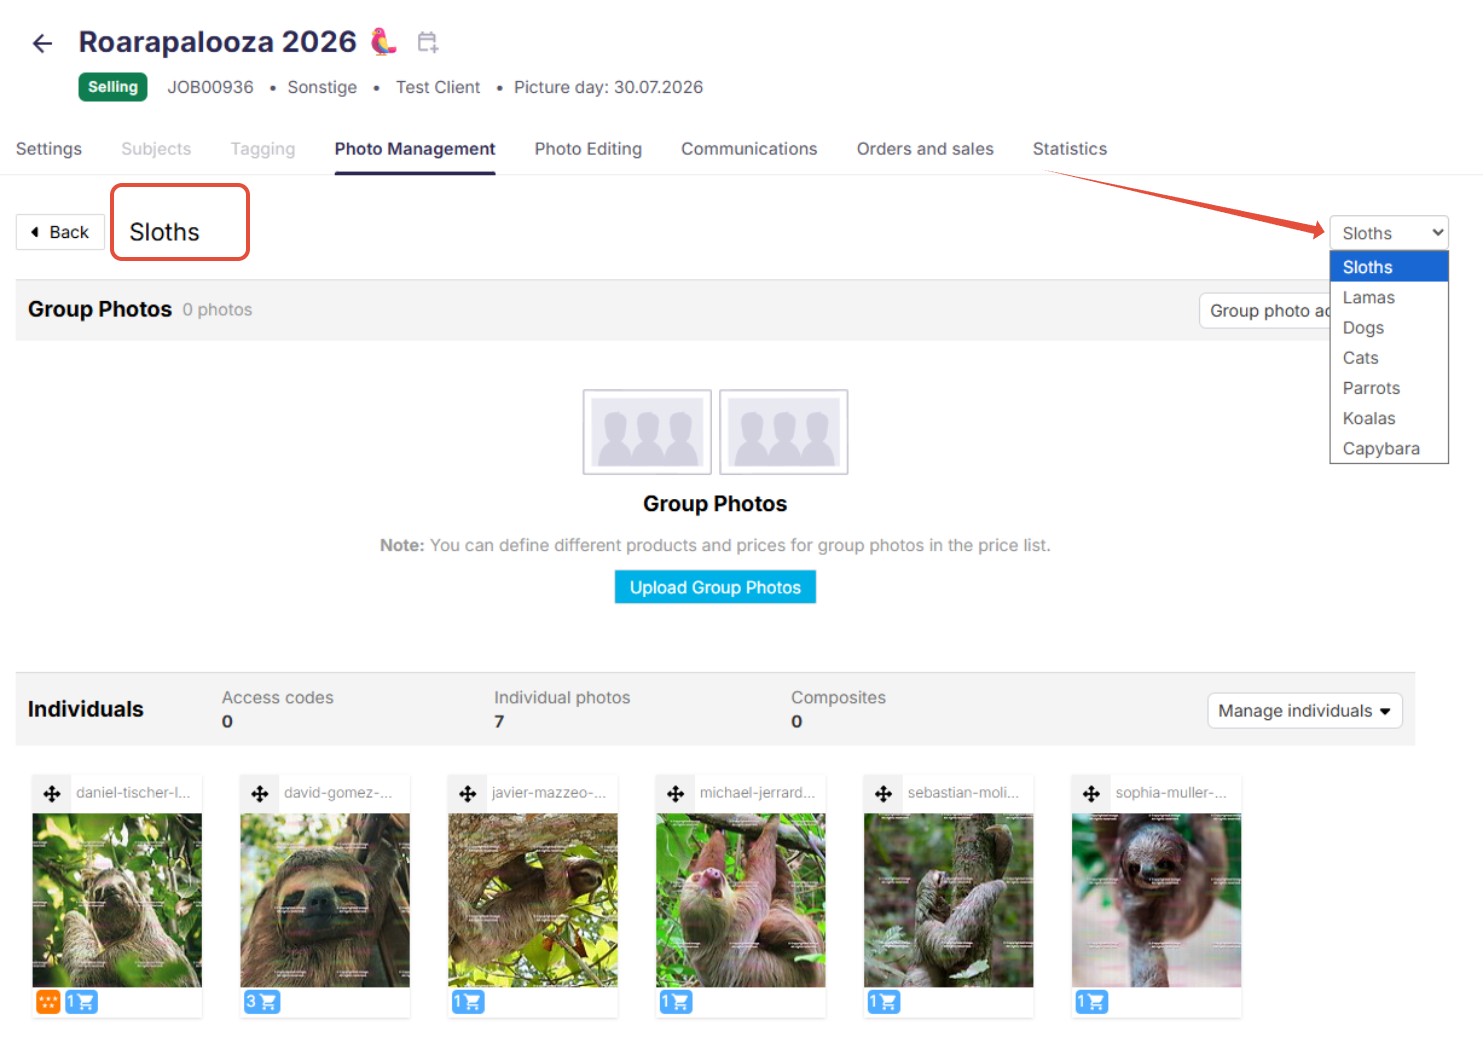Expand the Manage individuals dropdown
Screen dimensions: 1483x1049
pyautogui.click(x=1304, y=711)
